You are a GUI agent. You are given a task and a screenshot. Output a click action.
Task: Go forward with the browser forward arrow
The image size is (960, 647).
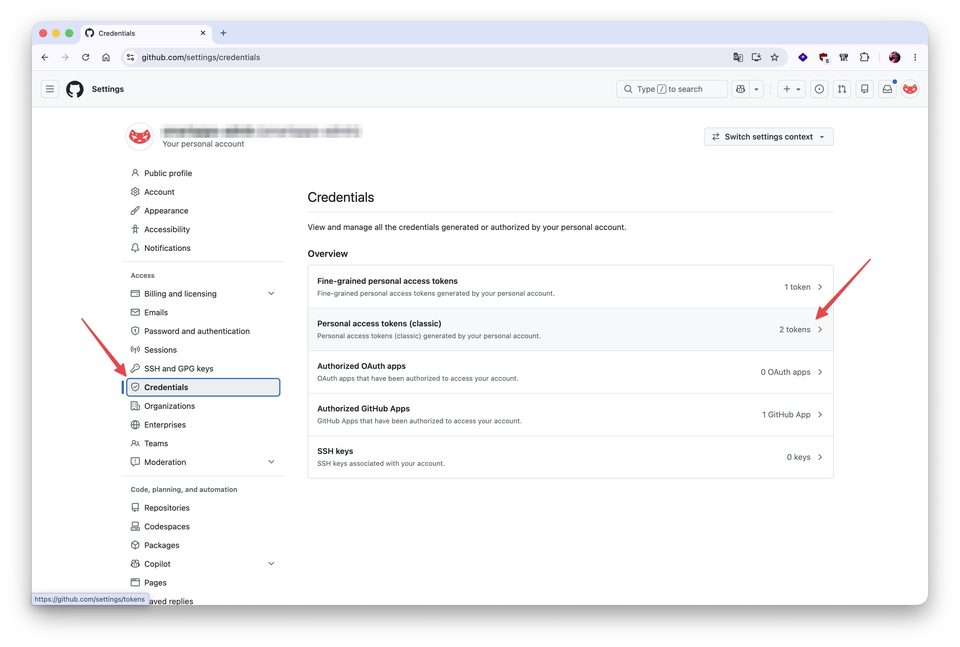tap(65, 57)
